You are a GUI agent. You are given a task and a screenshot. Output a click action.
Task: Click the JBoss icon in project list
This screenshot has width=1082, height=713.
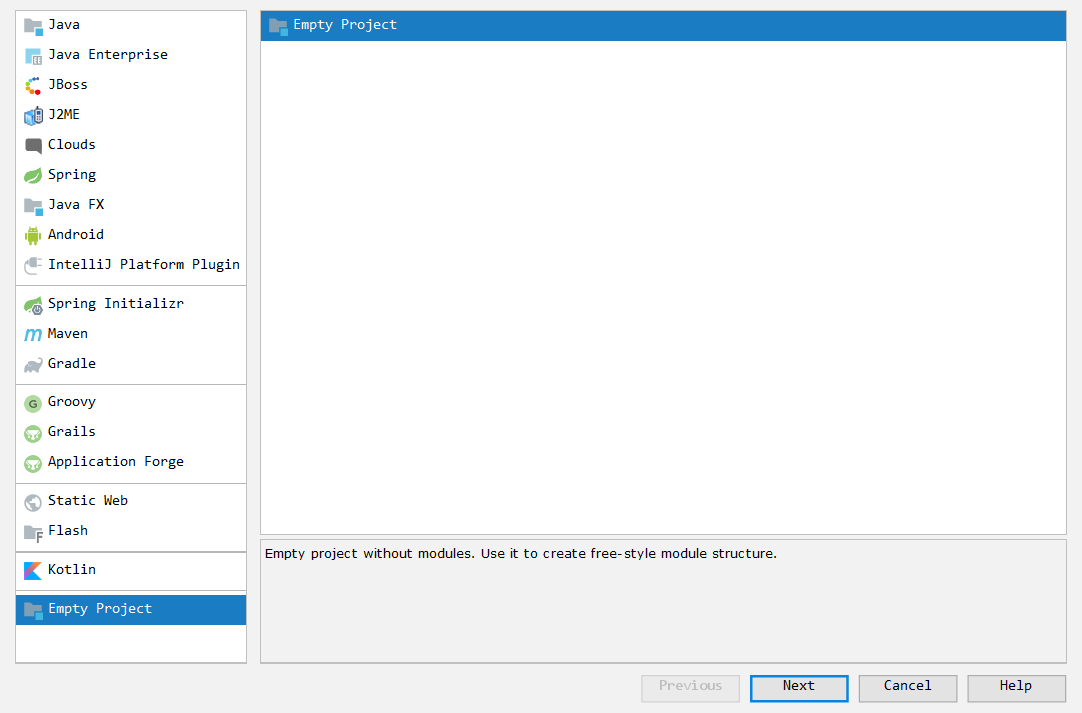(x=33, y=85)
